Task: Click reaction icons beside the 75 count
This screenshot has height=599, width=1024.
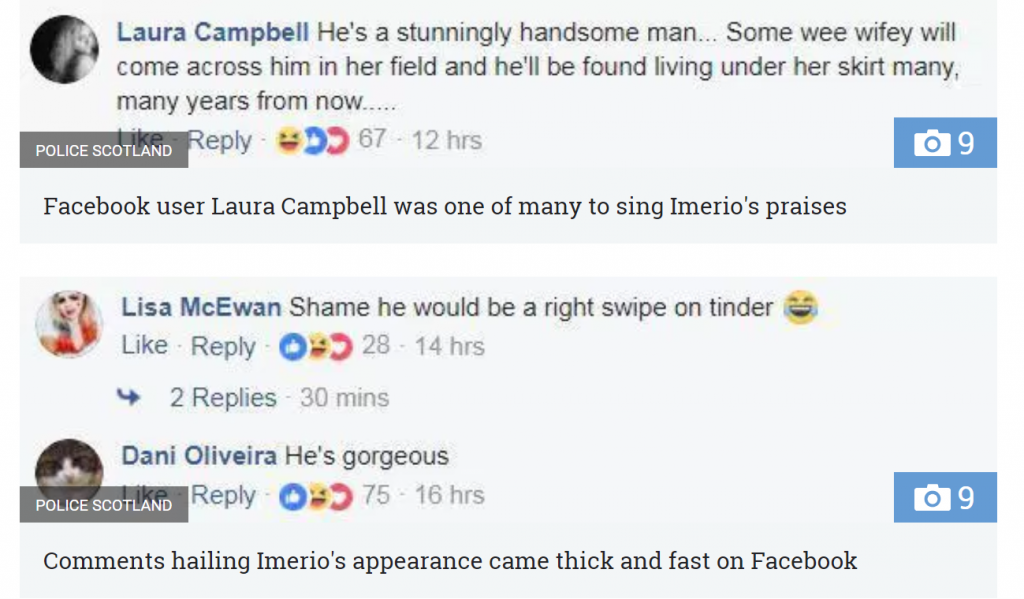Action: click(316, 496)
